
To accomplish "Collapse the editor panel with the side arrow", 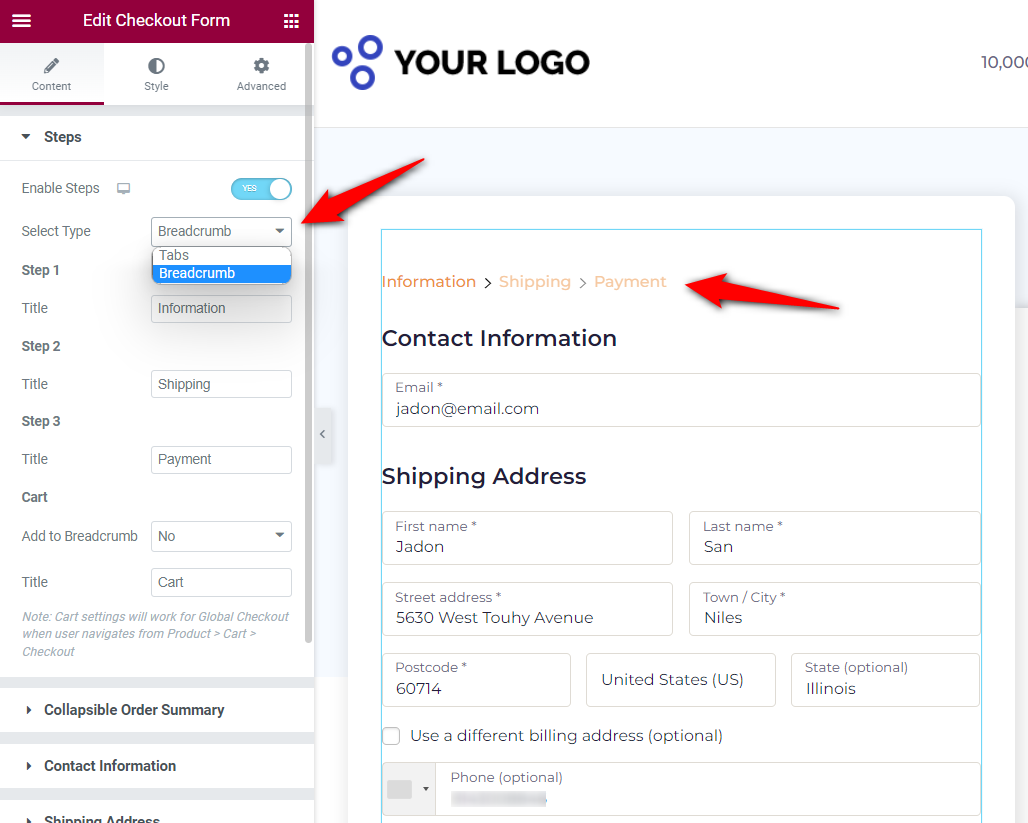I will point(323,434).
